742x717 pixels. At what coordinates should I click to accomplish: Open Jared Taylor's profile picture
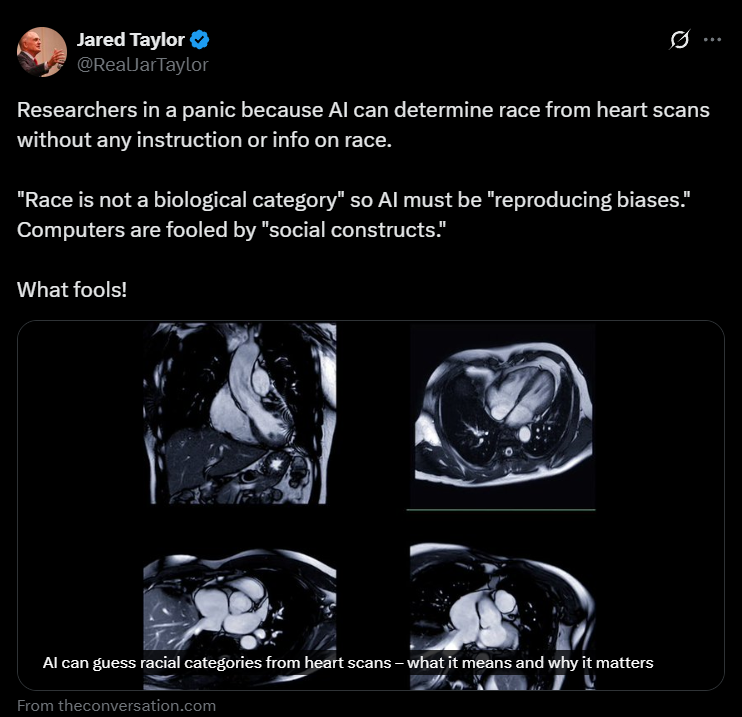pos(41,52)
